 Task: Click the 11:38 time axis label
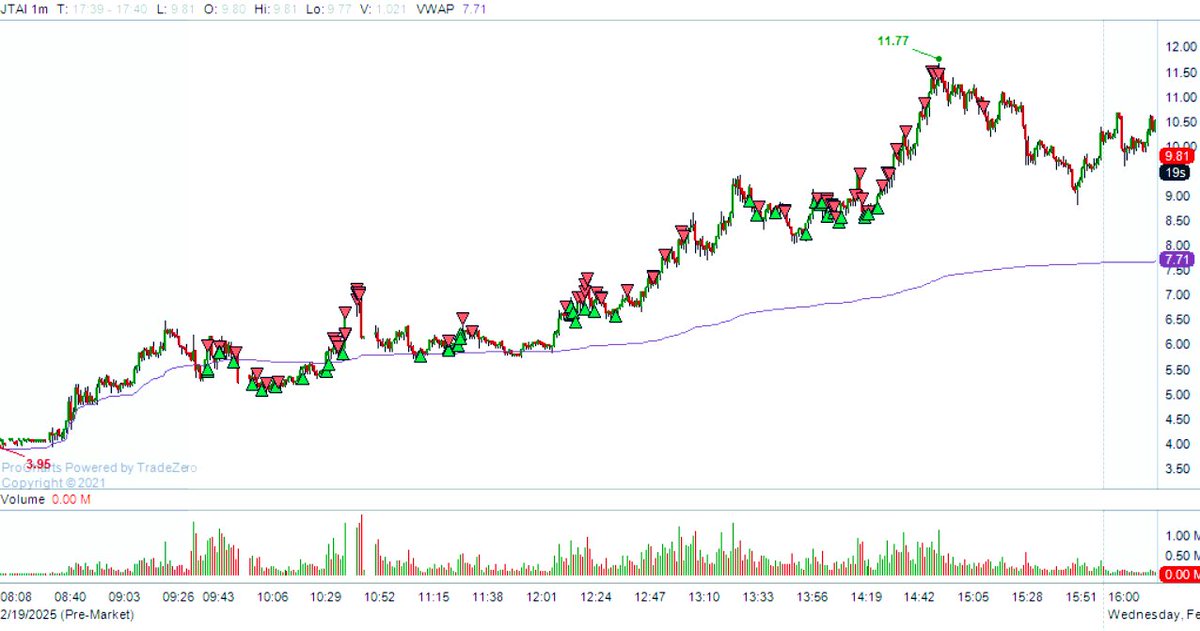[x=488, y=597]
